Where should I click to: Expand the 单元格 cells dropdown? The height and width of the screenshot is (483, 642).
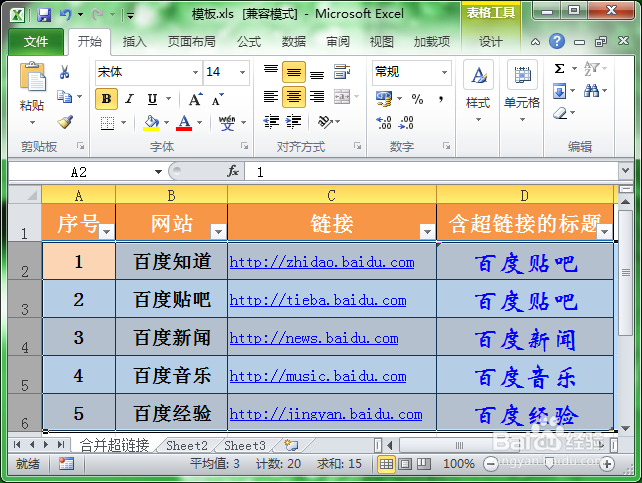(522, 120)
